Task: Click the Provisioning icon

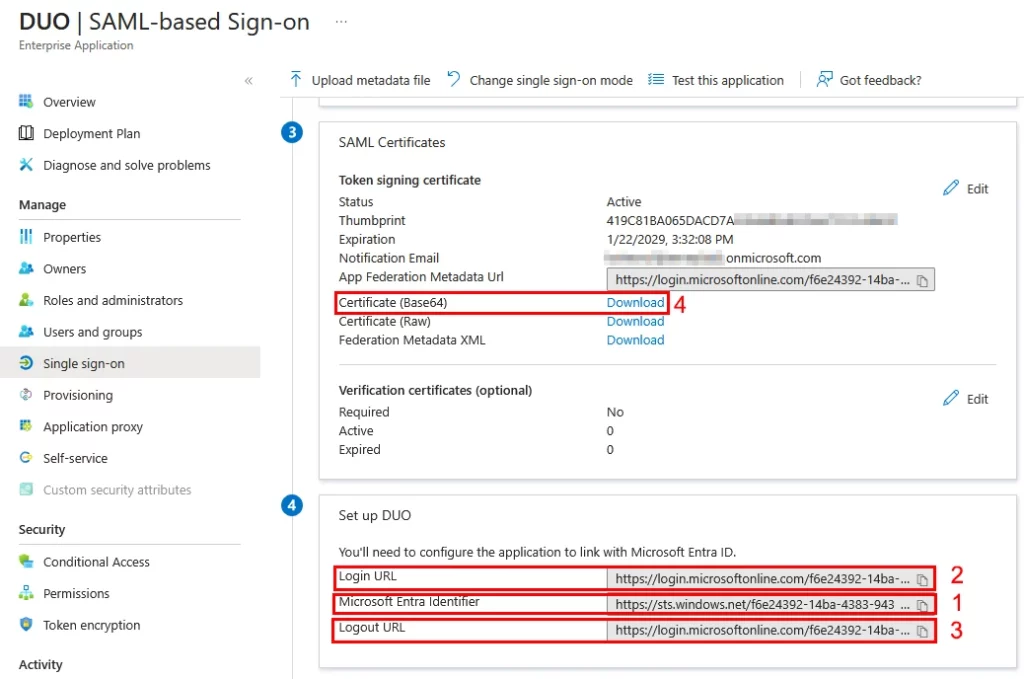Action: coord(26,394)
